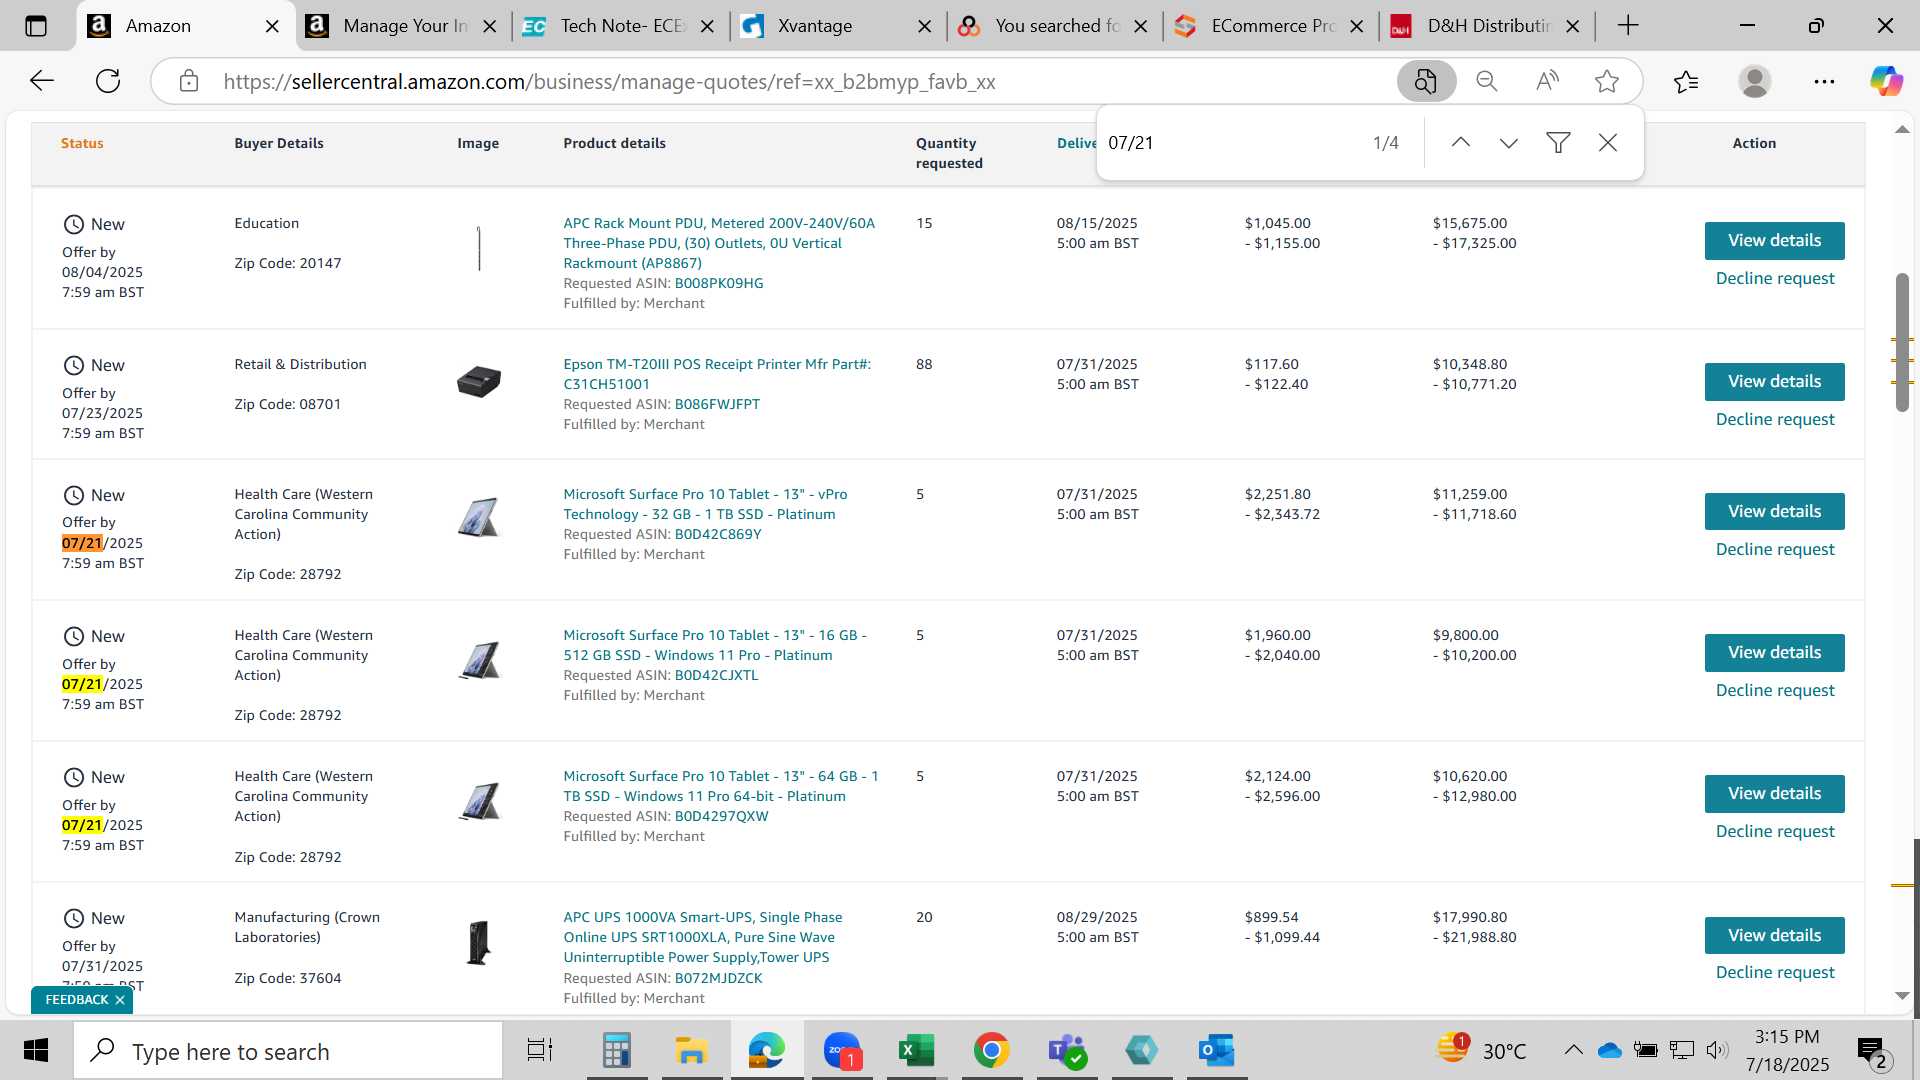Open the FEEDBACK button
This screenshot has width=1920, height=1080.
[76, 1000]
